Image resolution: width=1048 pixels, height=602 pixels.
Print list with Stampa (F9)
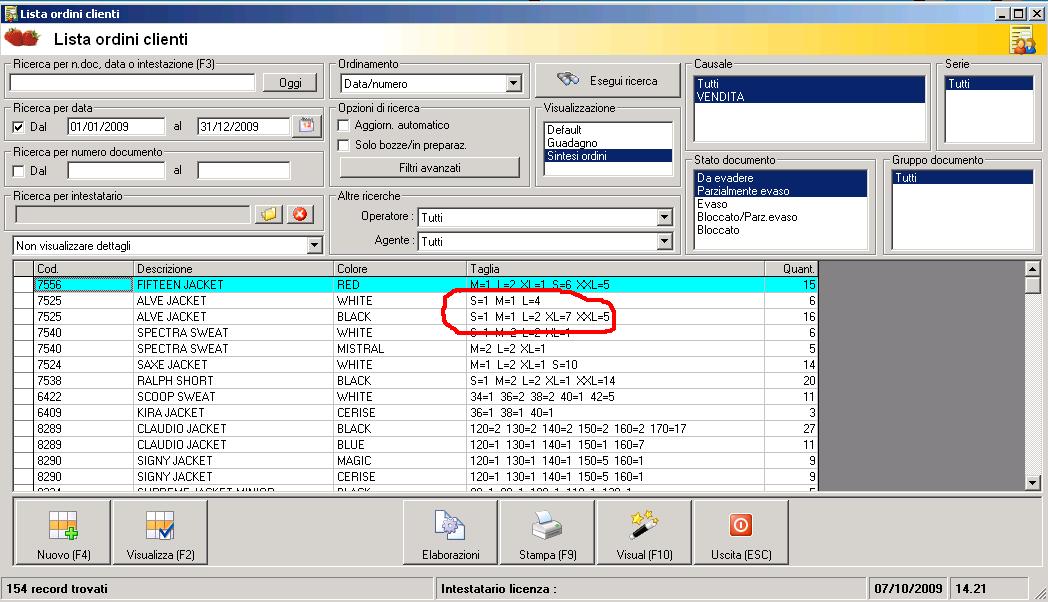(x=547, y=532)
